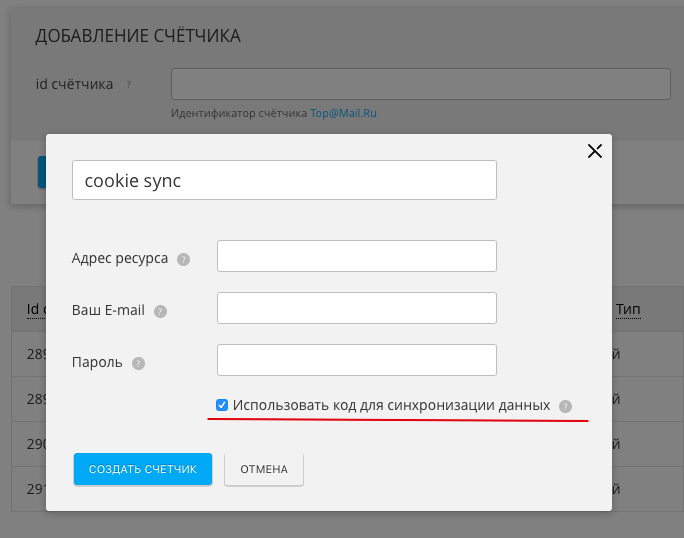Click question mark next to id счётчика
Viewport: 684px width, 538px height.
point(128,84)
